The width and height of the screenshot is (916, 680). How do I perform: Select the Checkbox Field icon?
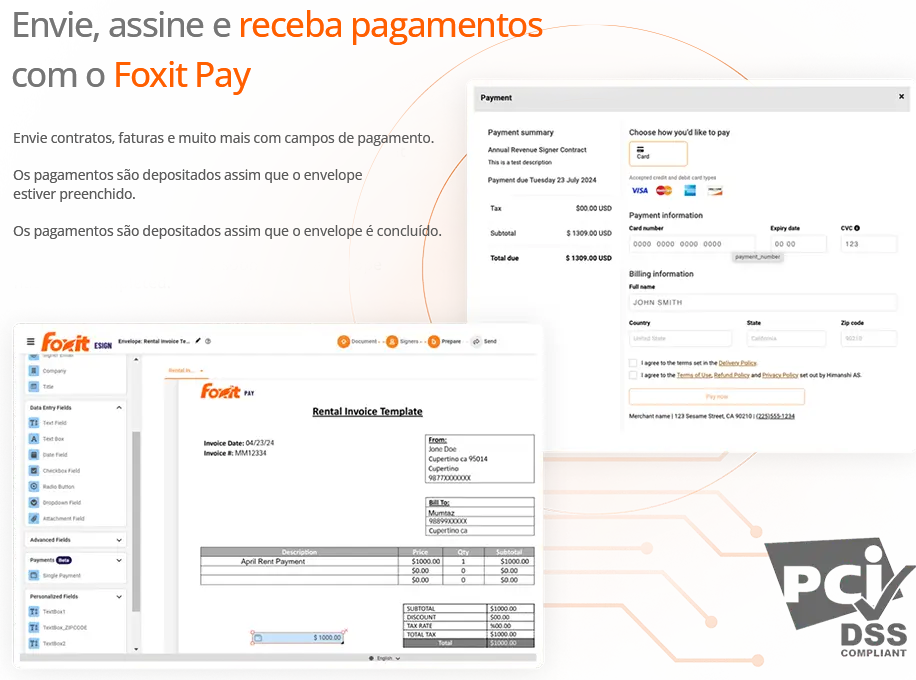click(34, 470)
